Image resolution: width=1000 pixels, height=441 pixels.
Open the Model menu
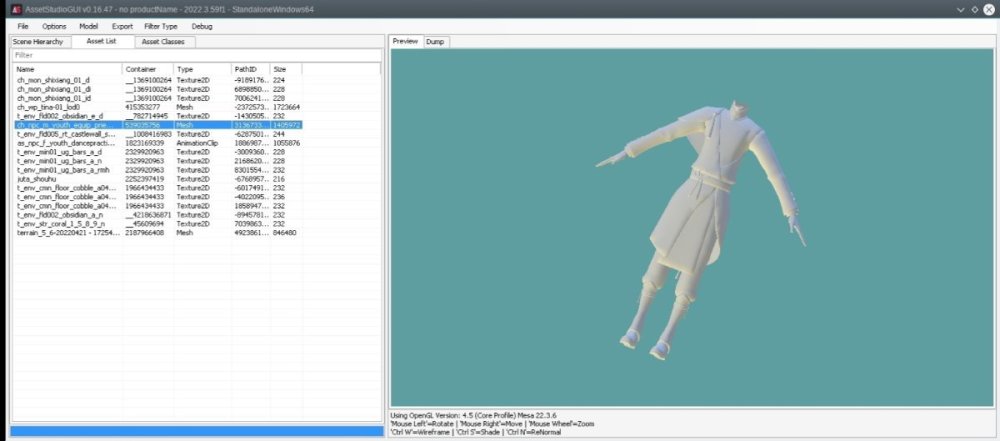(89, 26)
